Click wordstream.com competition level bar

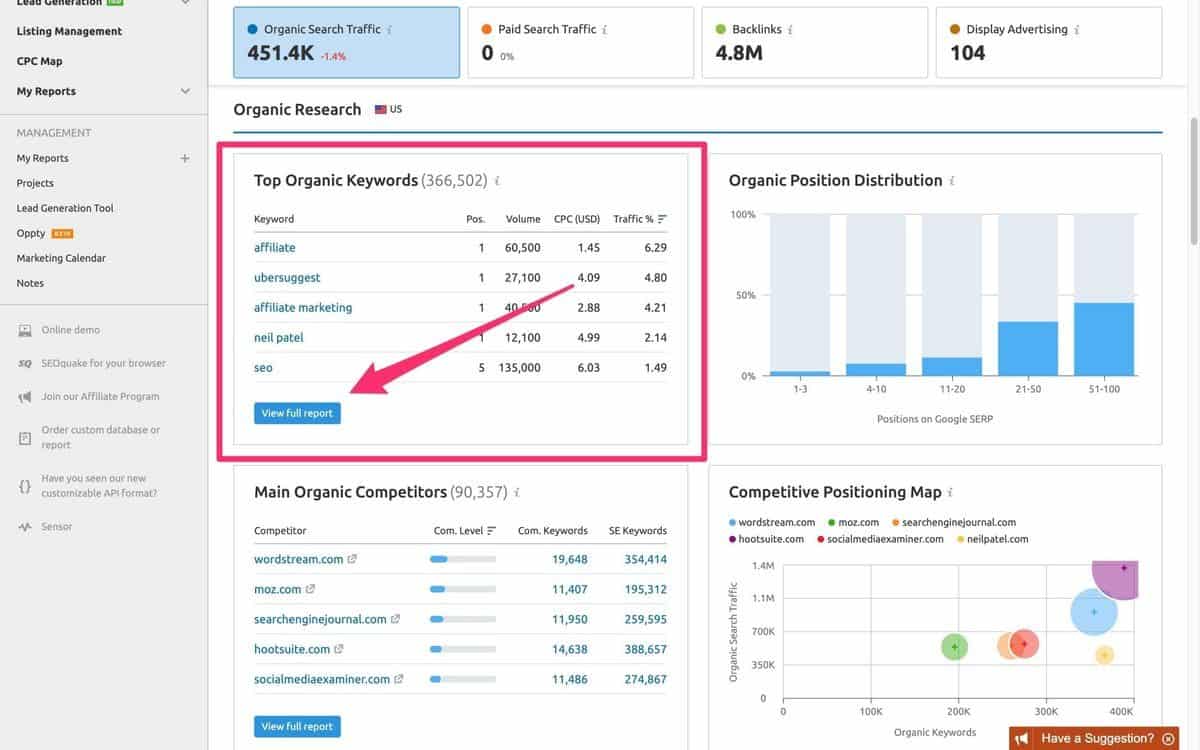[x=463, y=560]
